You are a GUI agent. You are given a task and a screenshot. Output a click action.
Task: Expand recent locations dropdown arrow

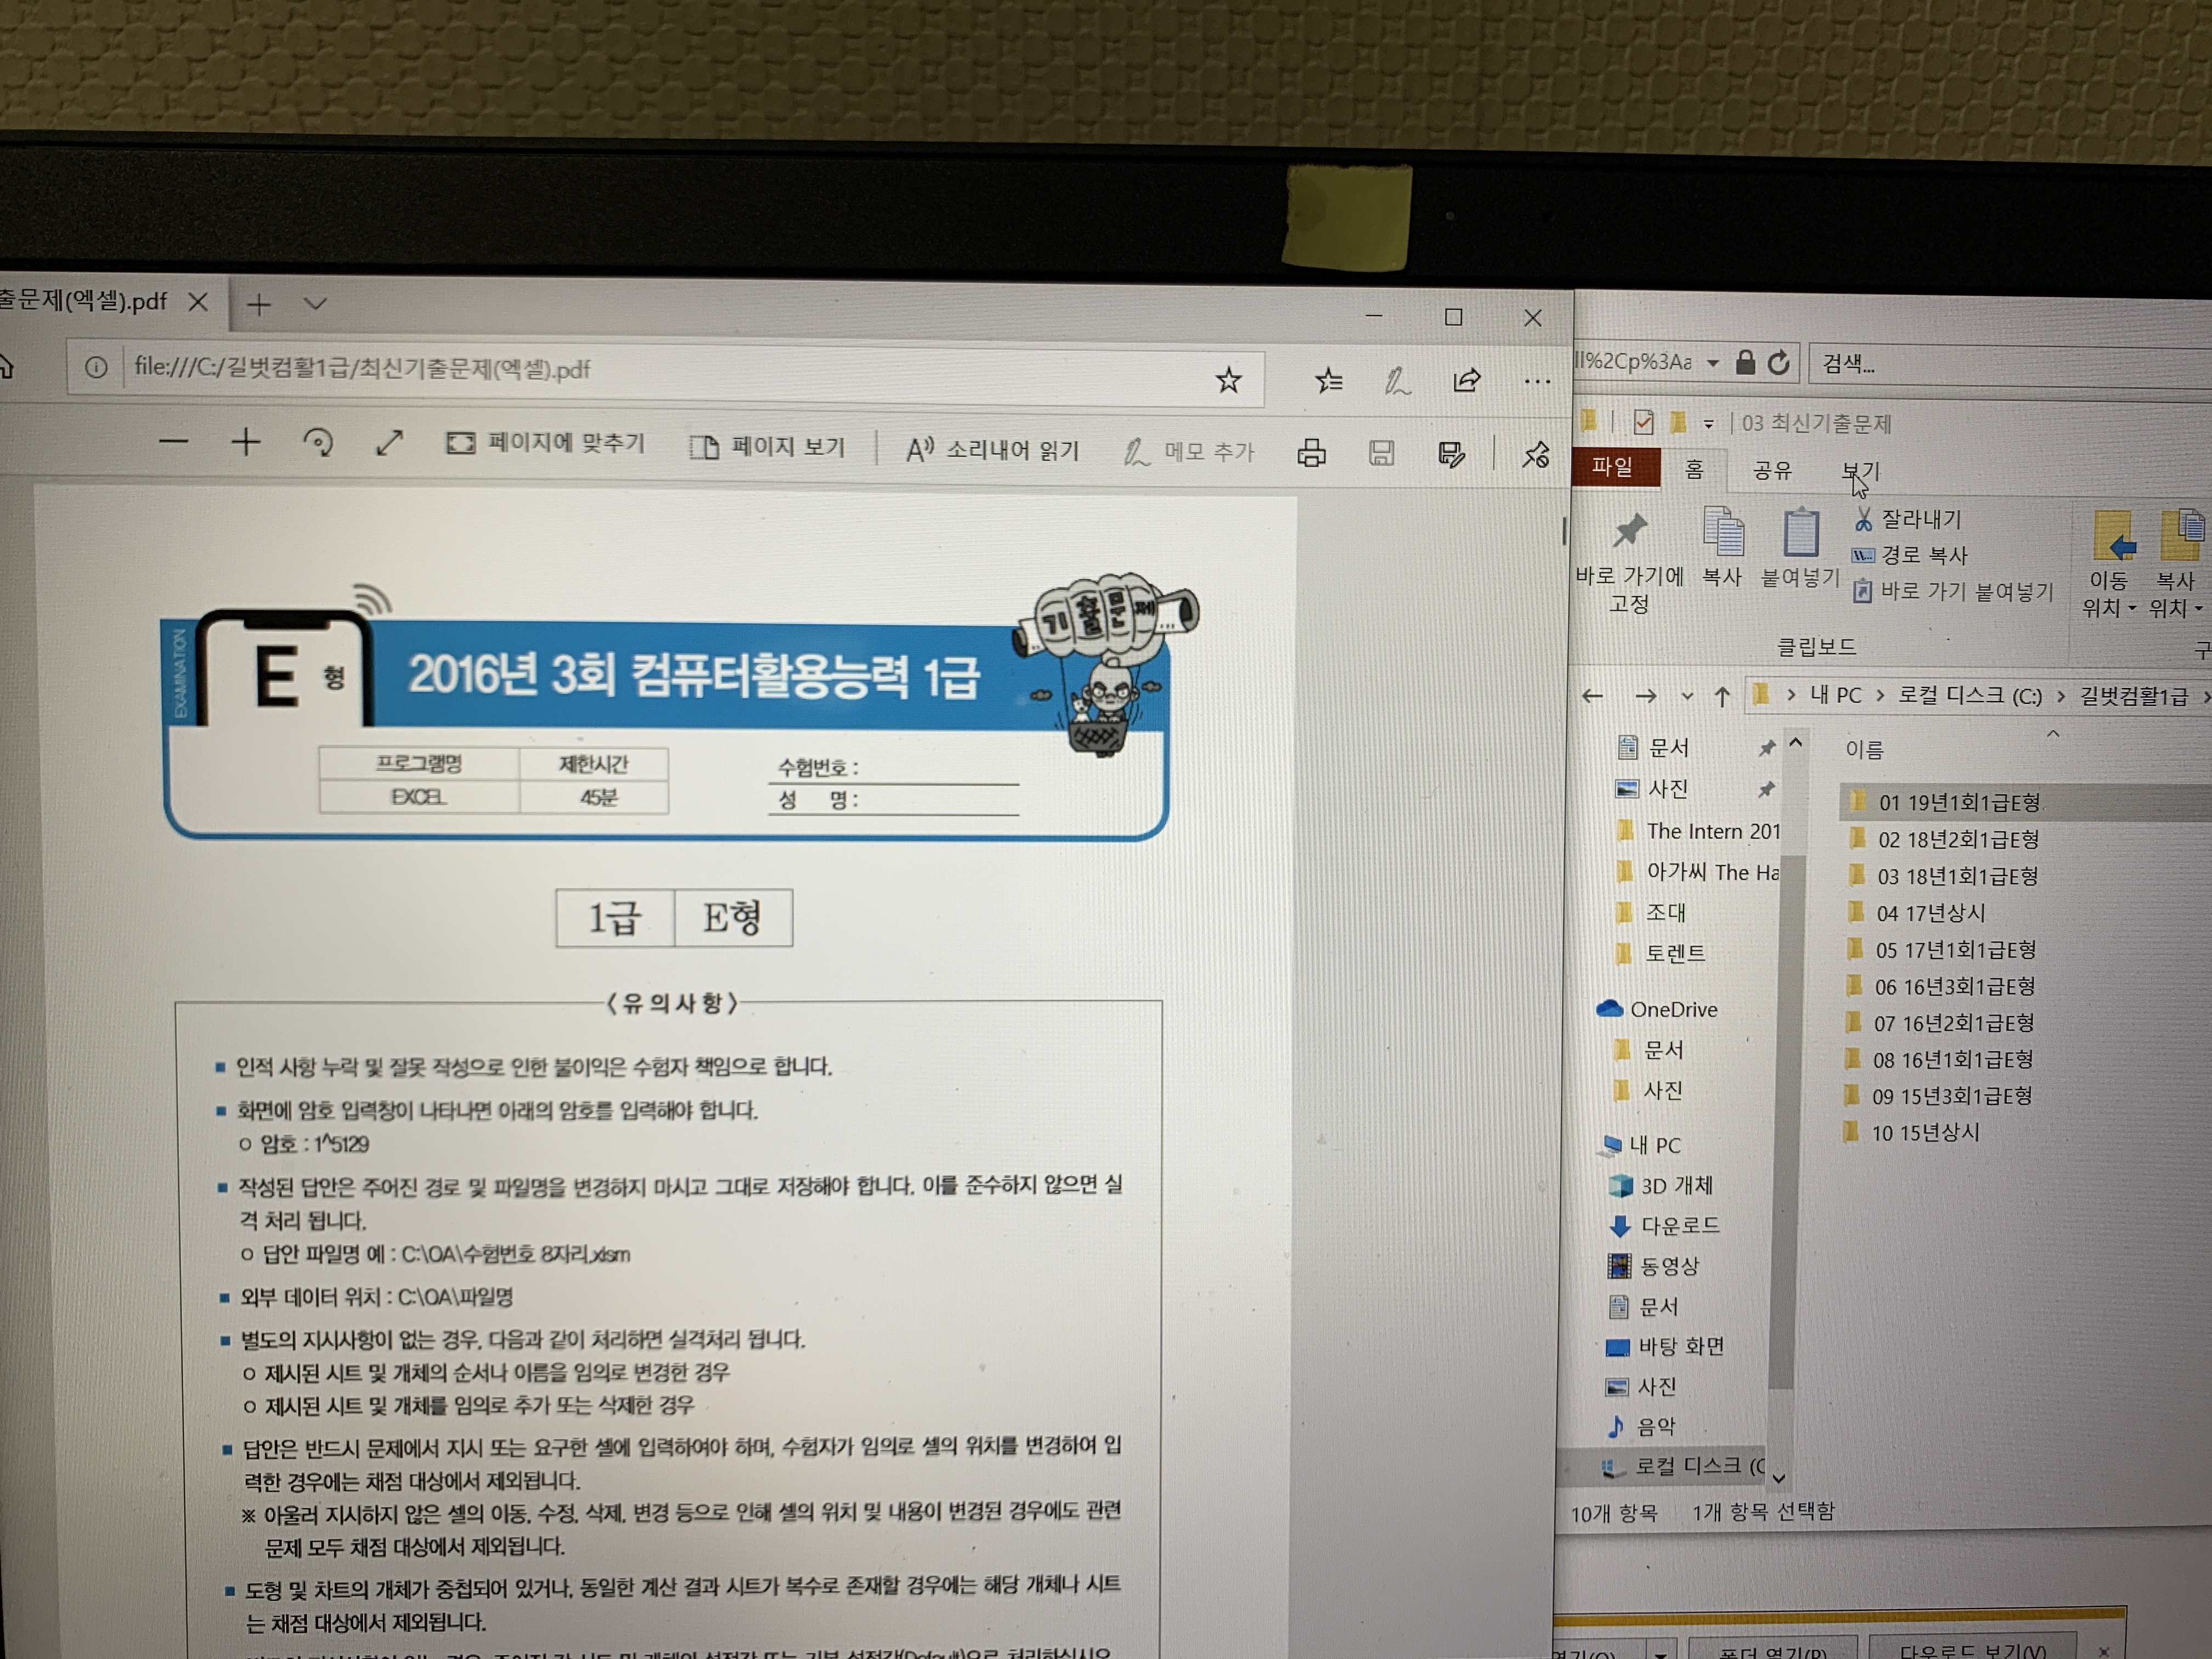point(1688,696)
